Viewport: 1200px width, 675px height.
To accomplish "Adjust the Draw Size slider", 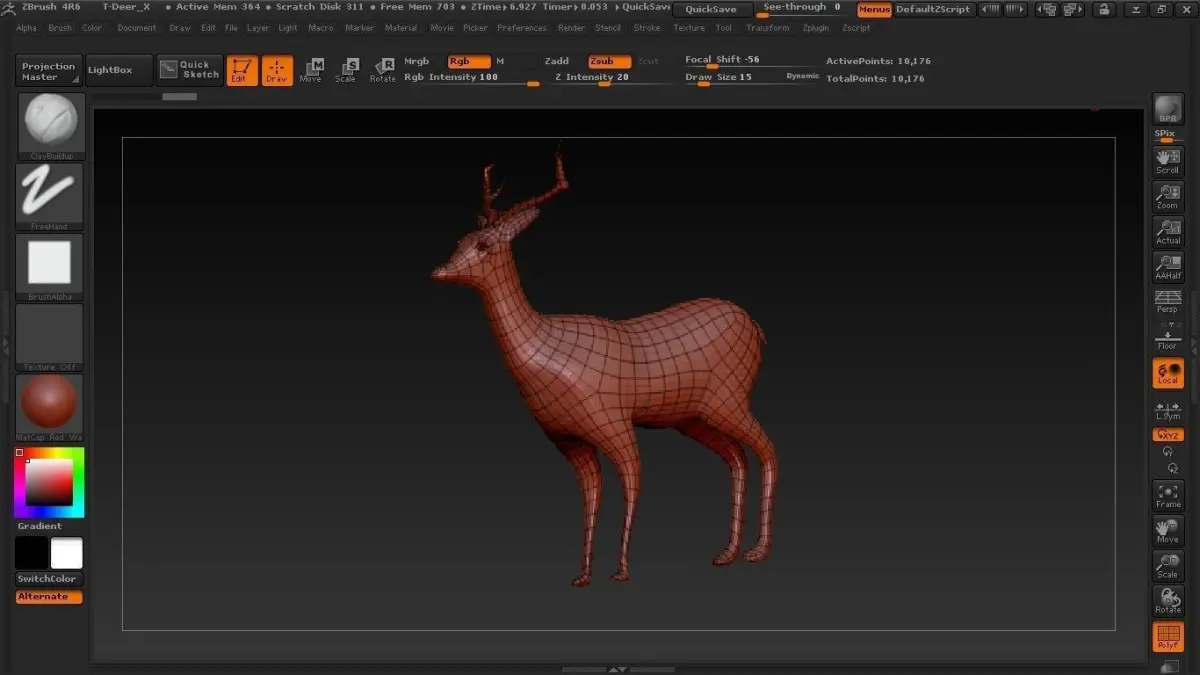I will (732, 79).
